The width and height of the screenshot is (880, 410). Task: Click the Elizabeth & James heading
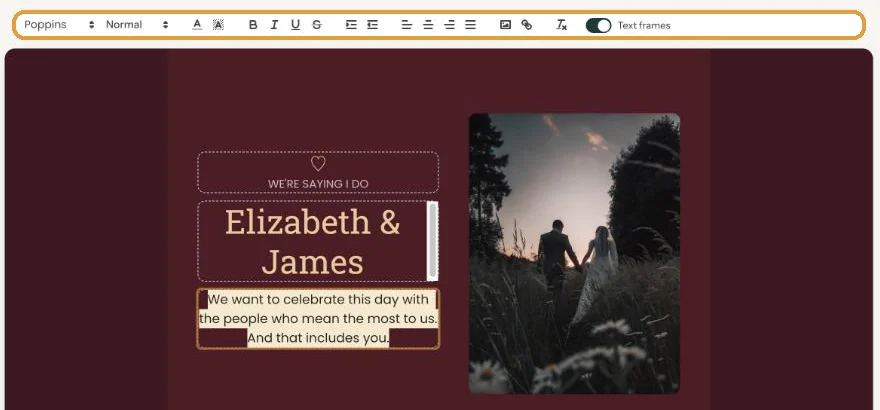pyautogui.click(x=313, y=242)
